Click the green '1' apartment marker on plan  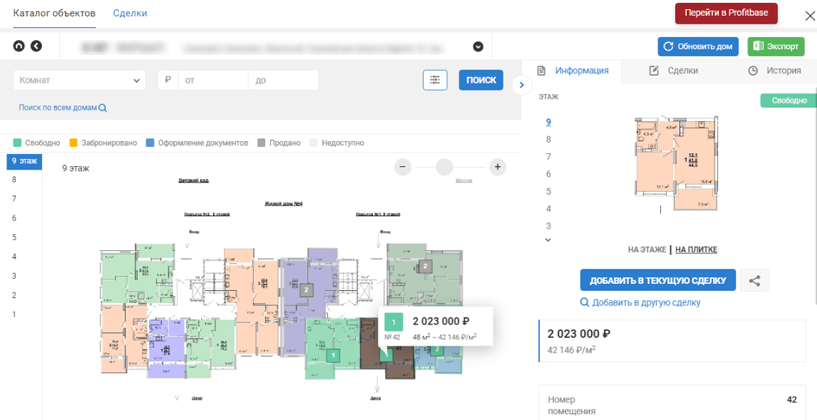coord(333,355)
